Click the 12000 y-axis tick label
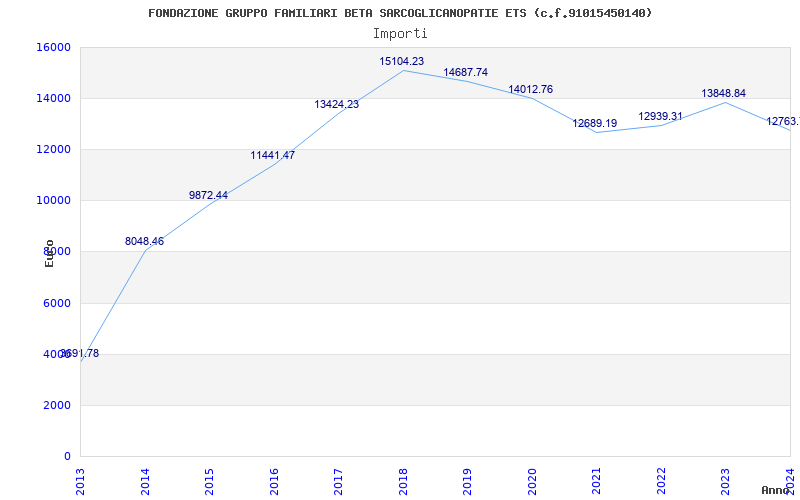Image resolution: width=800 pixels, height=500 pixels. coord(53,149)
